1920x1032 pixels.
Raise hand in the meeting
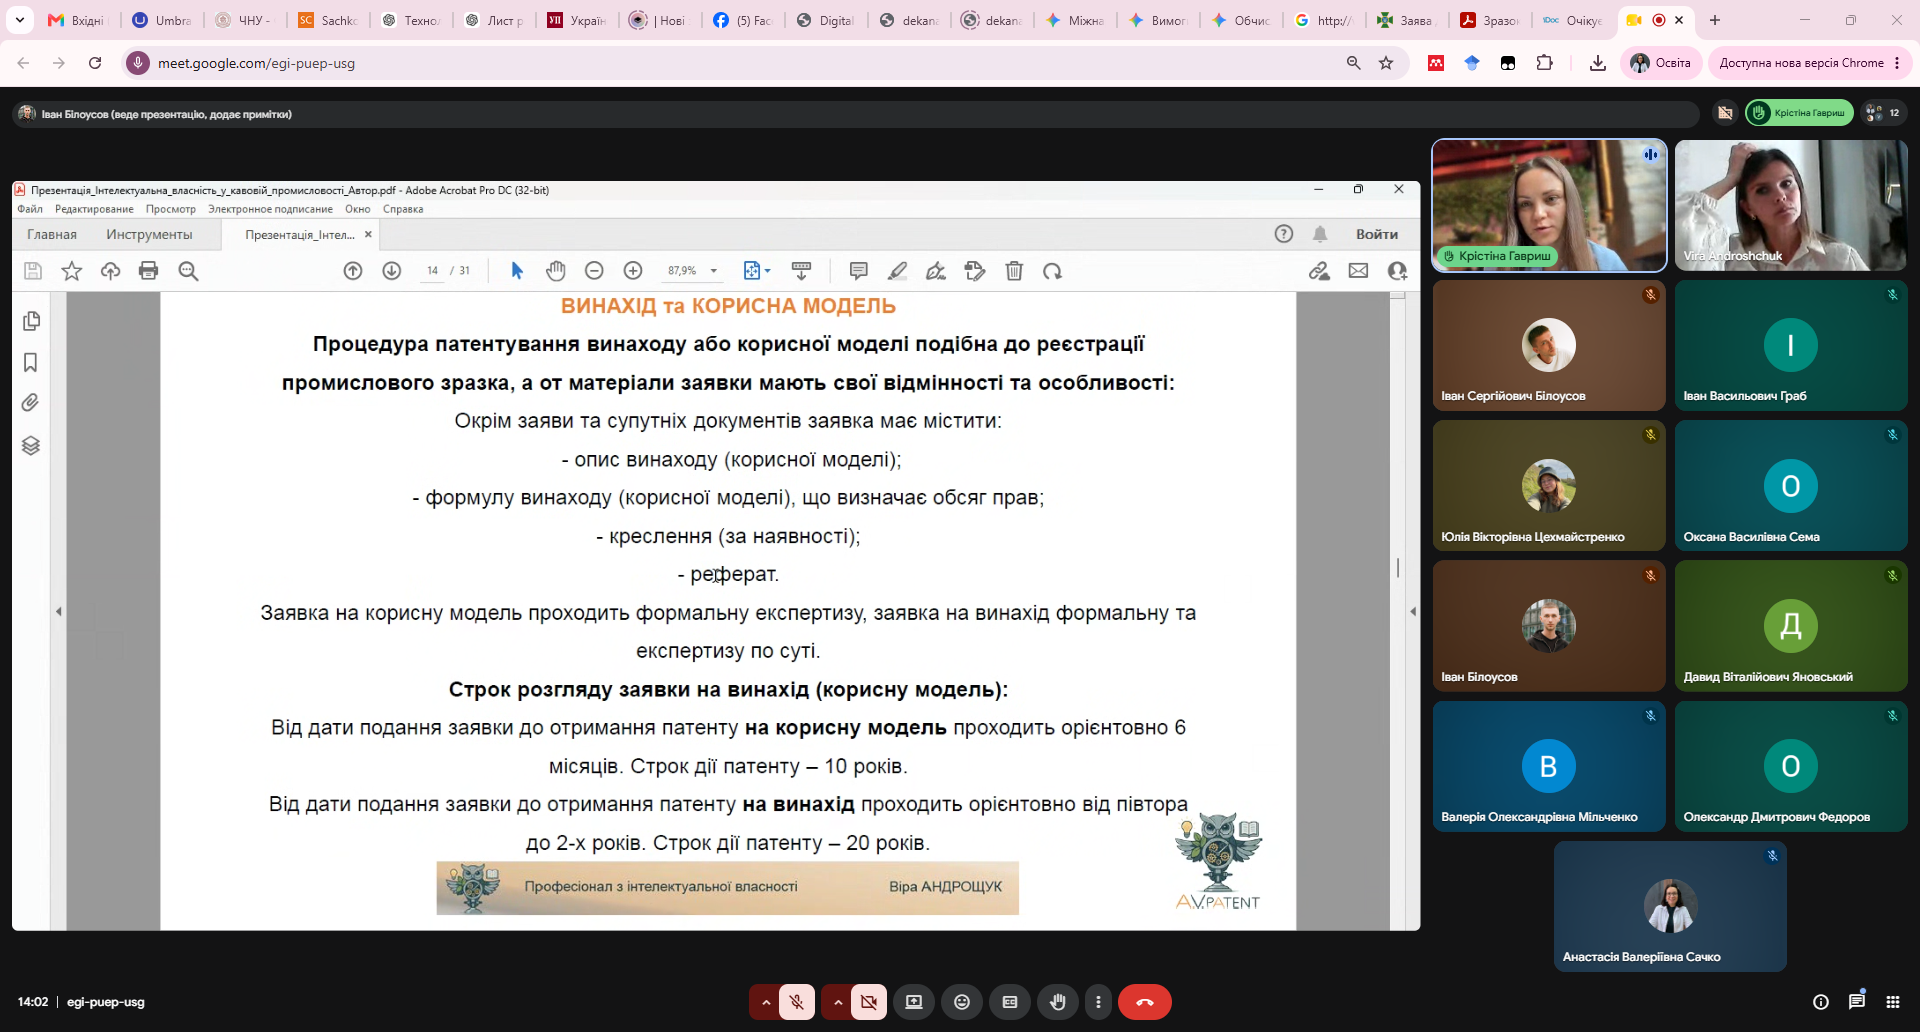pos(1057,1002)
